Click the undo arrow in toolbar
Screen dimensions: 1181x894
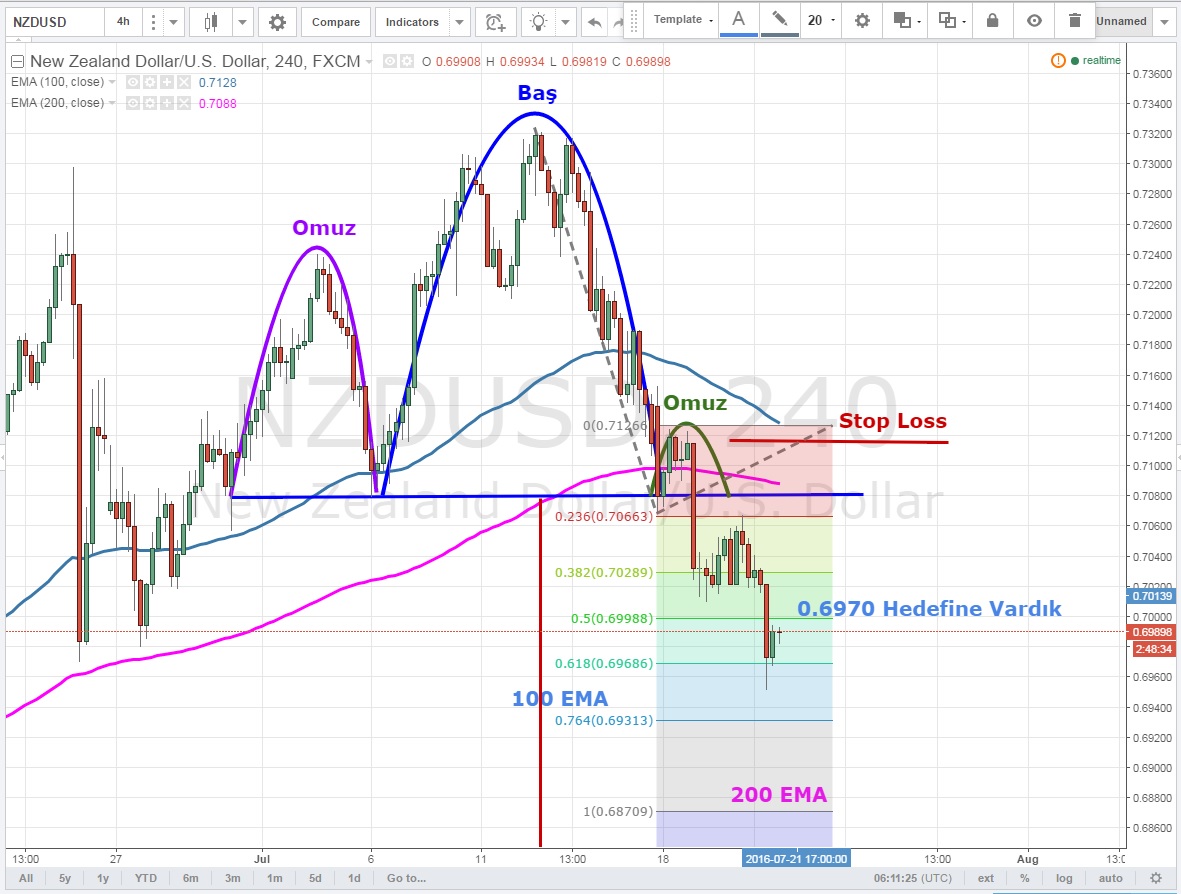coord(594,22)
